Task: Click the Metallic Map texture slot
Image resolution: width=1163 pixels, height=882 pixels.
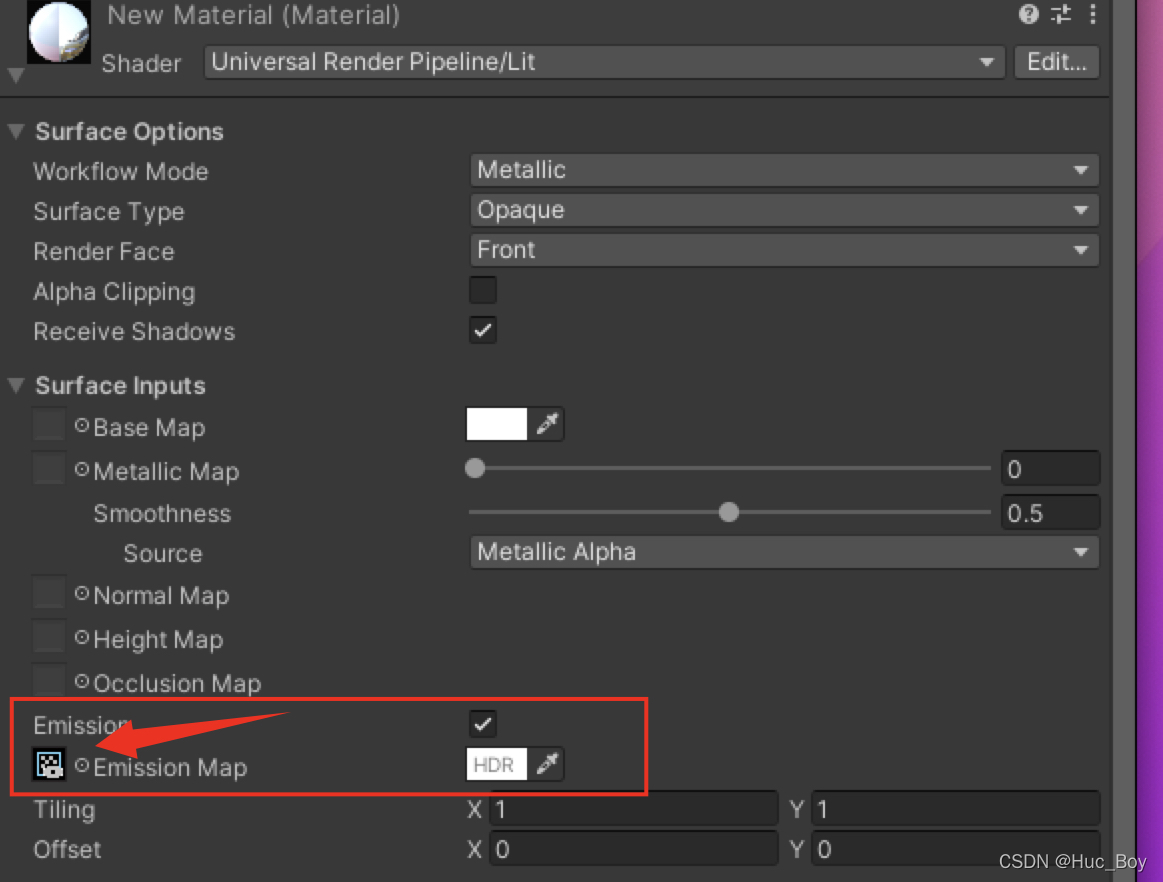Action: click(49, 469)
